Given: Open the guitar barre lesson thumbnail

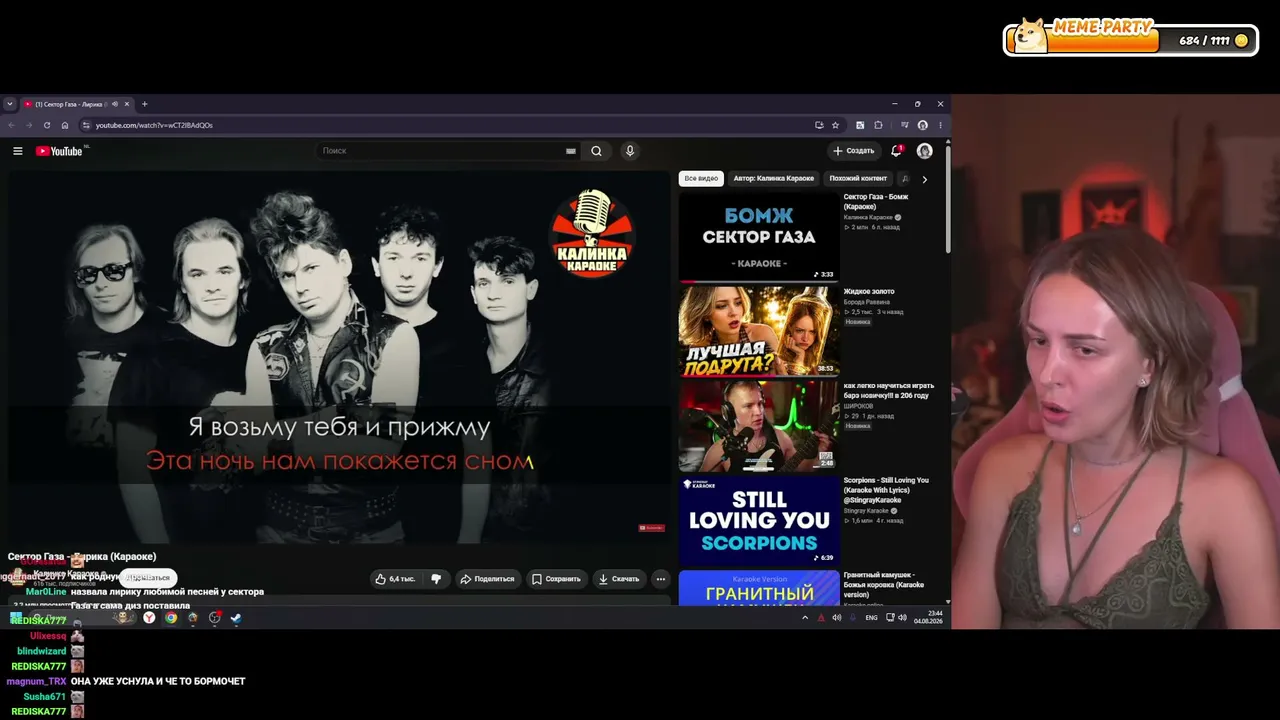Looking at the screenshot, I should click(759, 426).
